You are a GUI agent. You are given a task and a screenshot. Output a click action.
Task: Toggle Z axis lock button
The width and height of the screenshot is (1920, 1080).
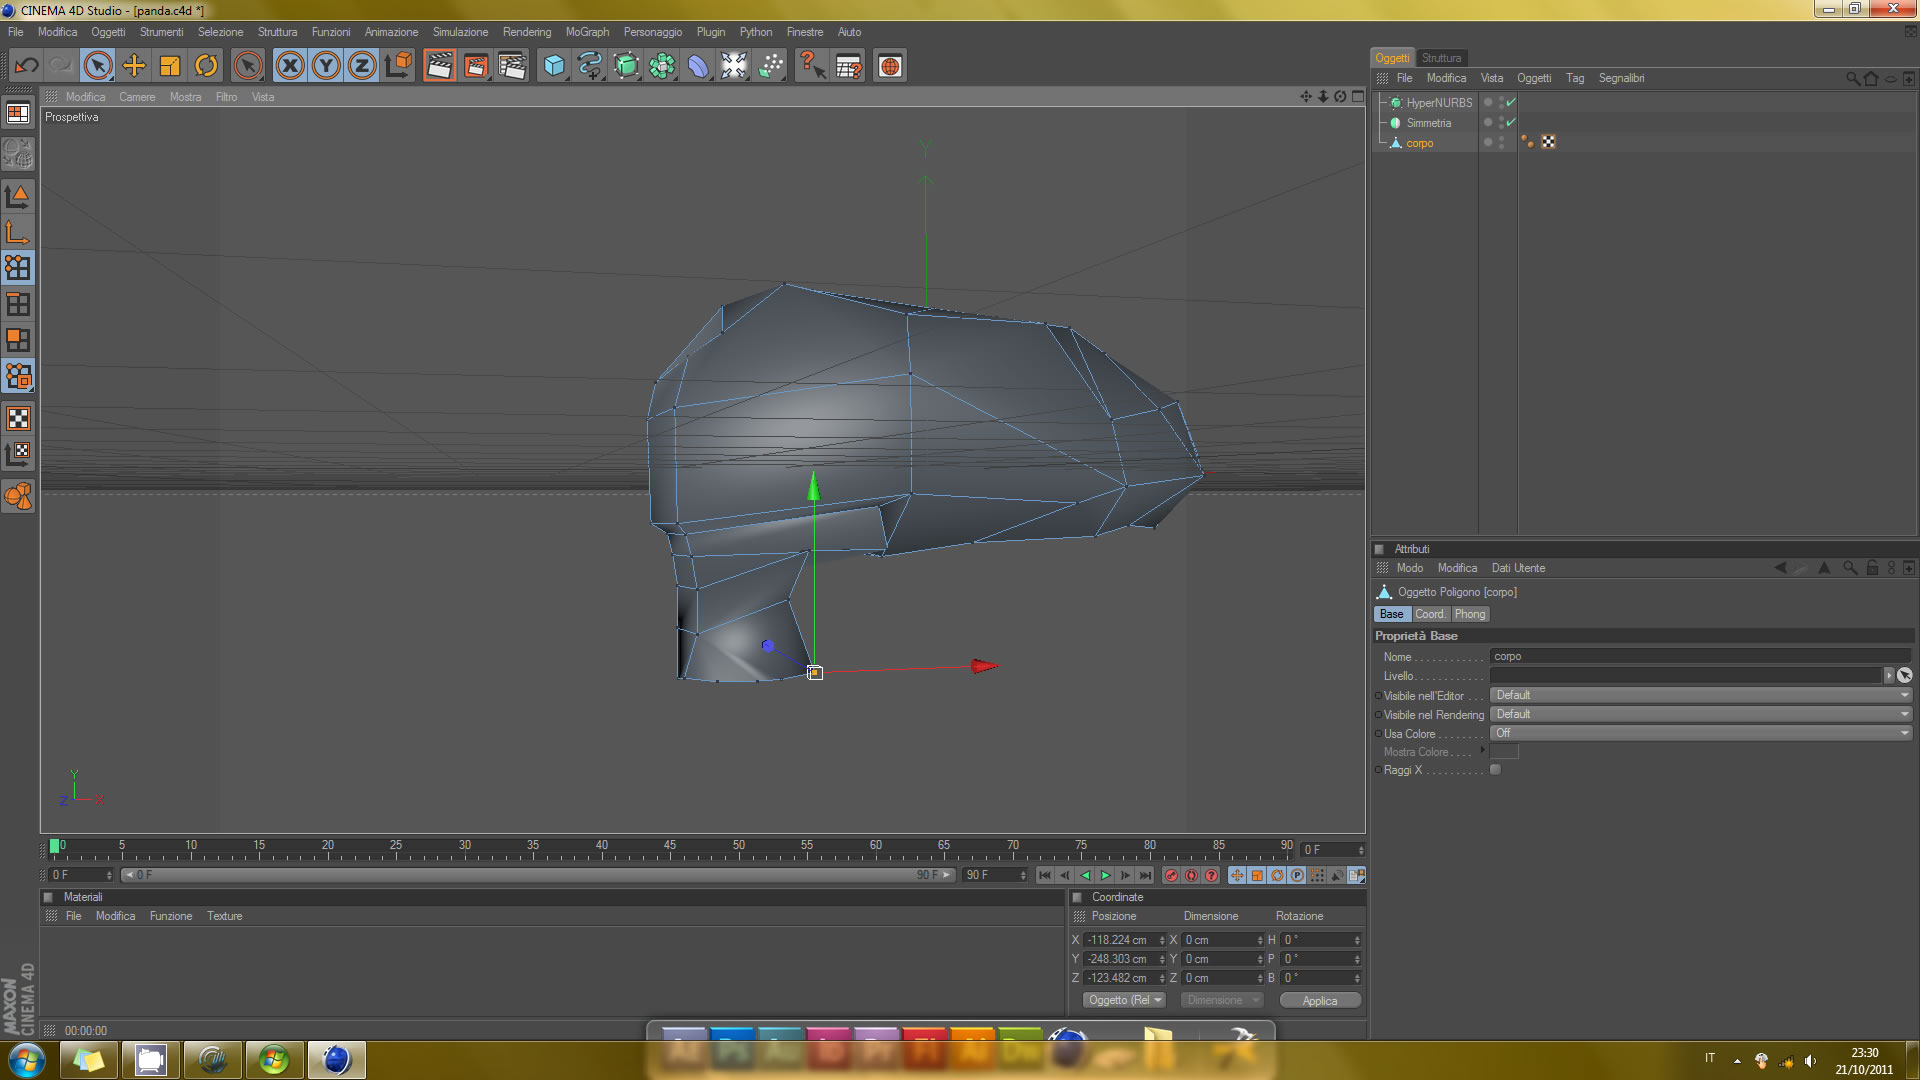[x=362, y=66]
